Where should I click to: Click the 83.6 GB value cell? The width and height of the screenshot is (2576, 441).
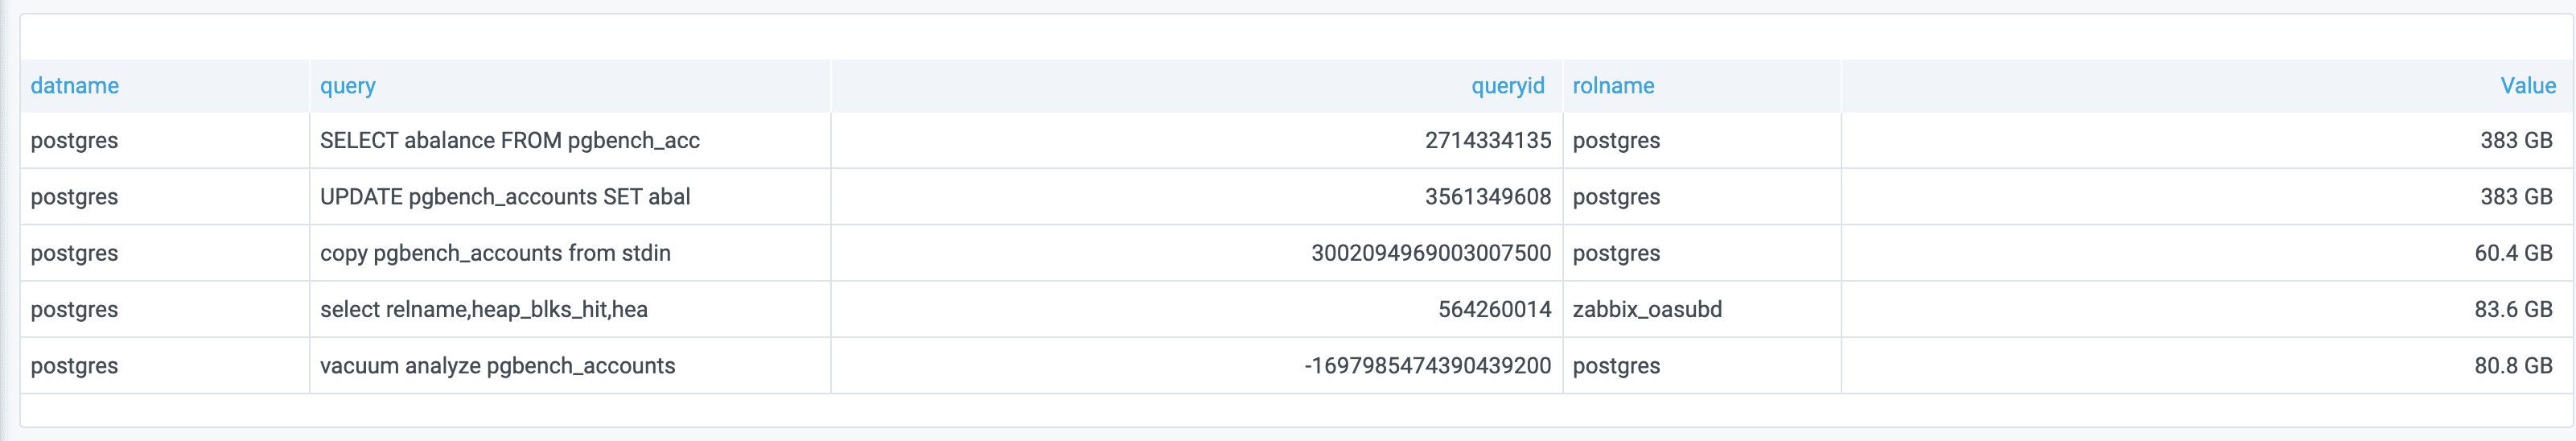pyautogui.click(x=2513, y=310)
